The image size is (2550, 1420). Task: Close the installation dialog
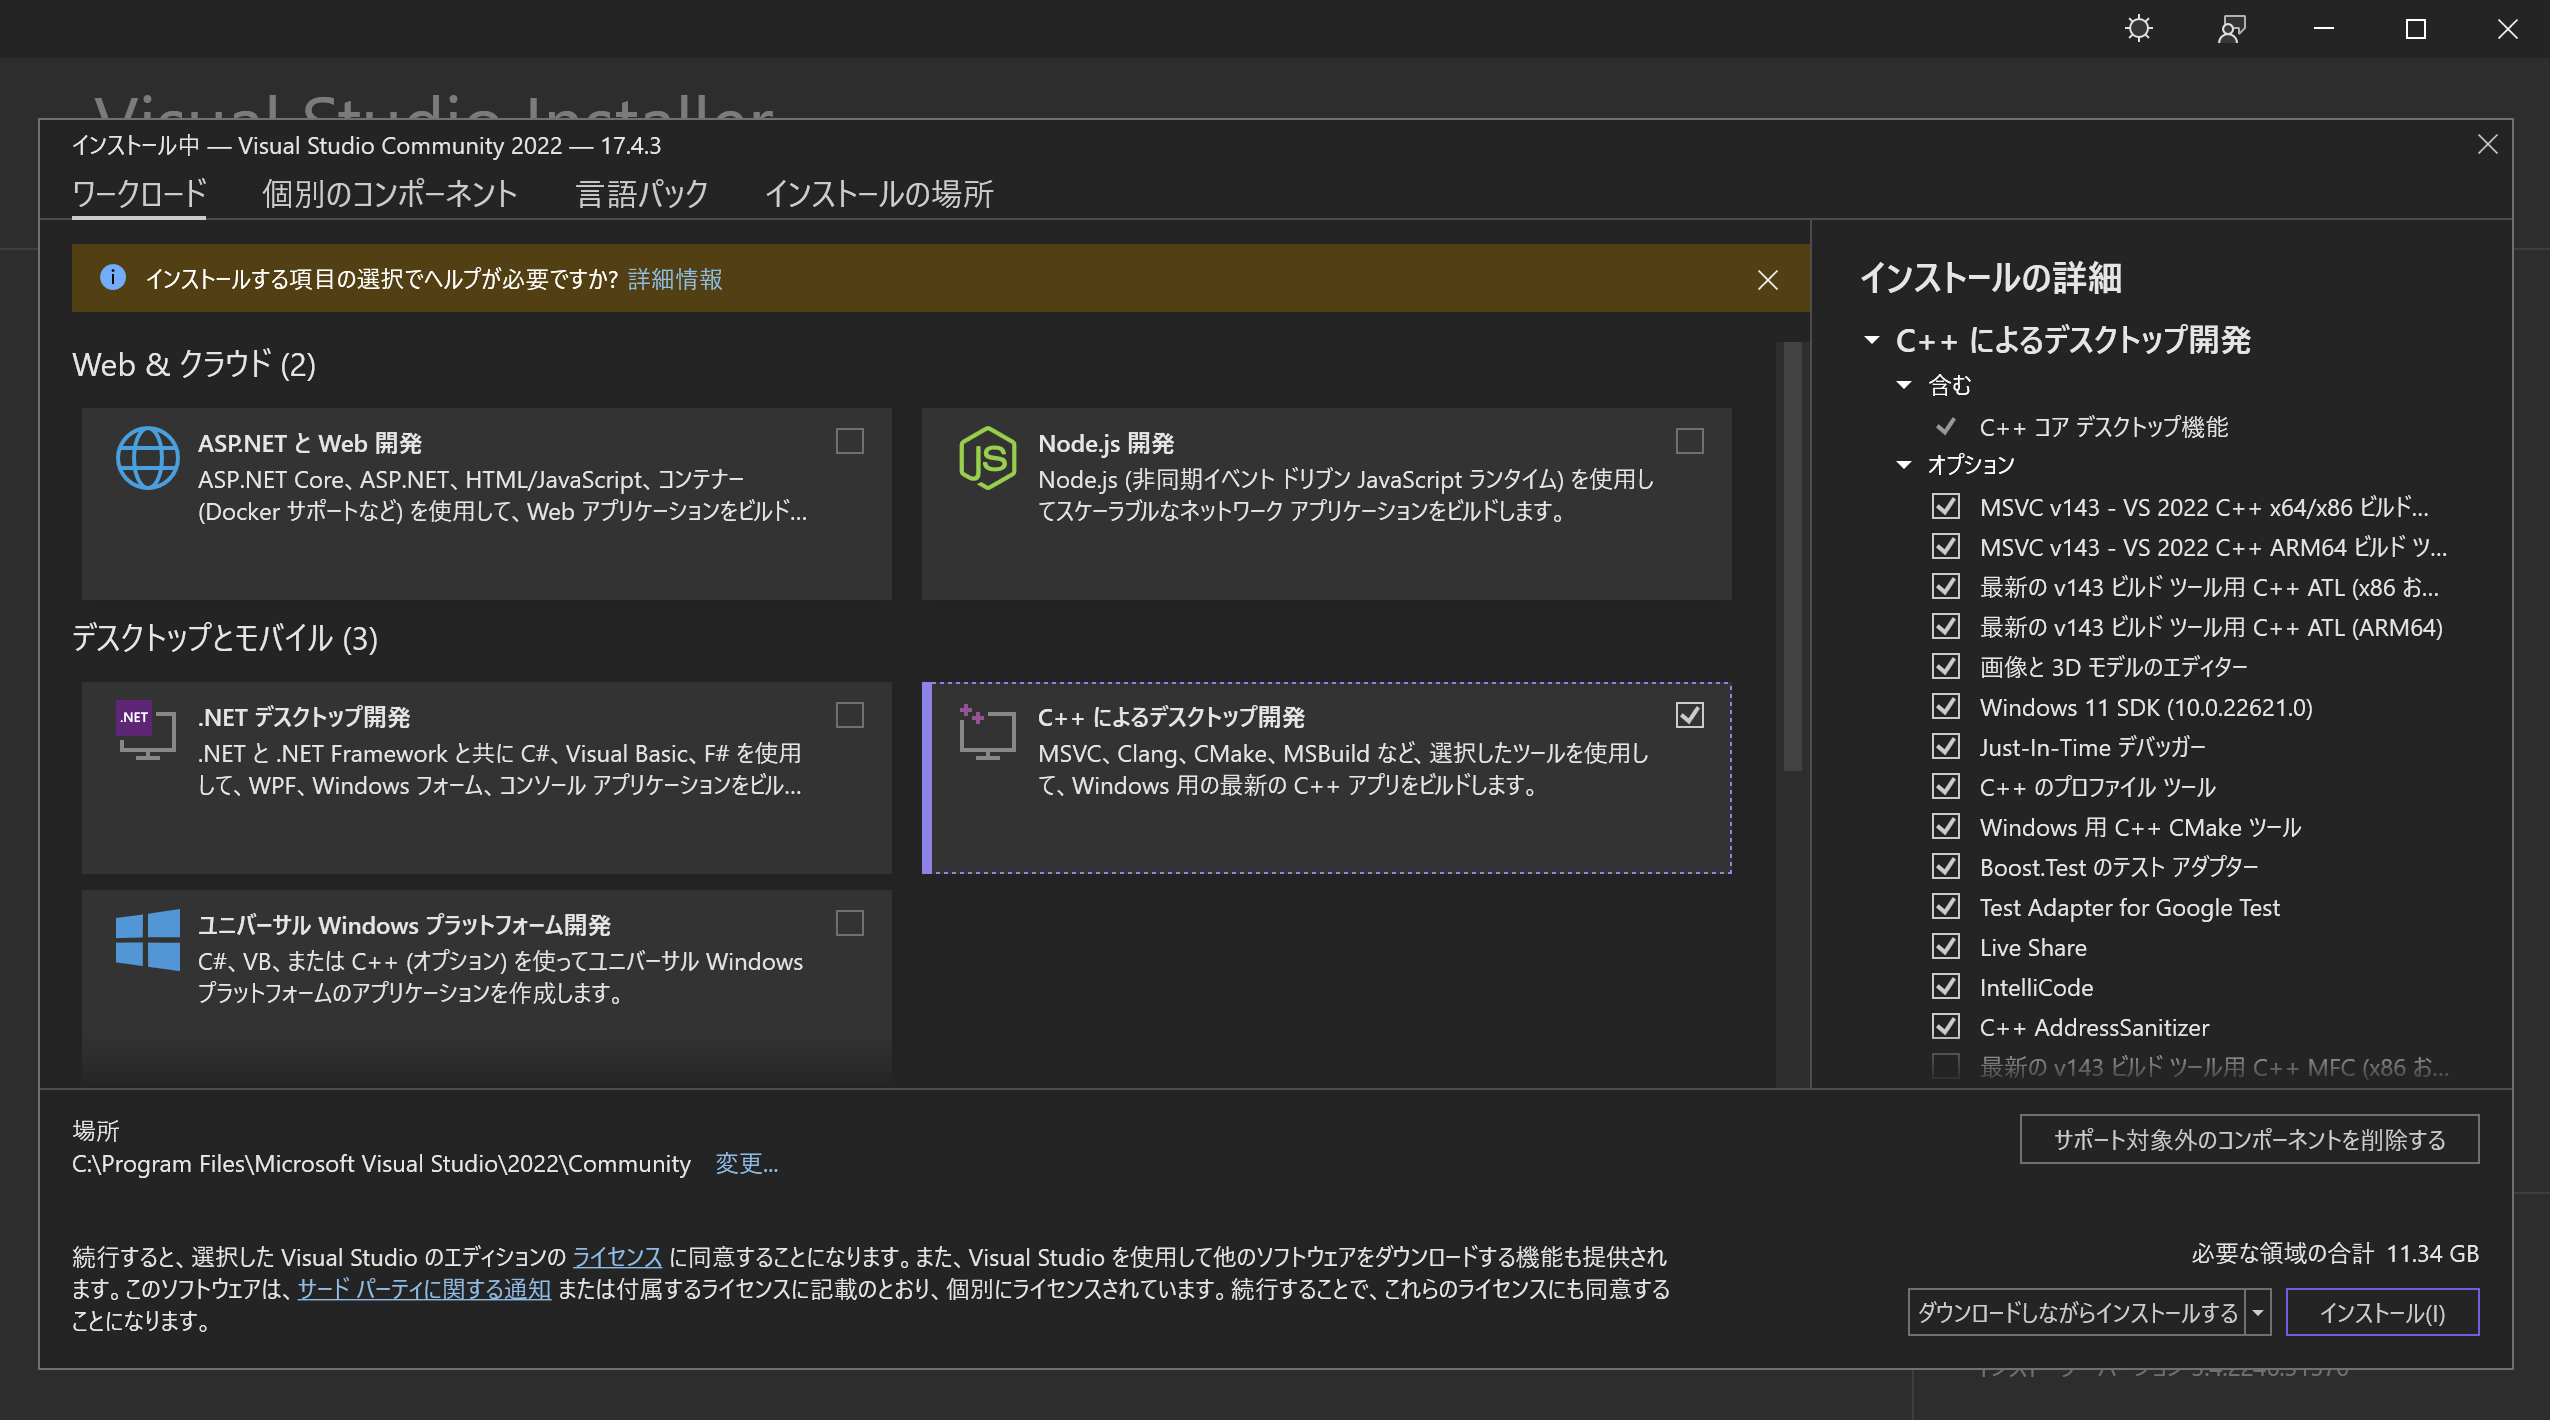click(x=2487, y=145)
